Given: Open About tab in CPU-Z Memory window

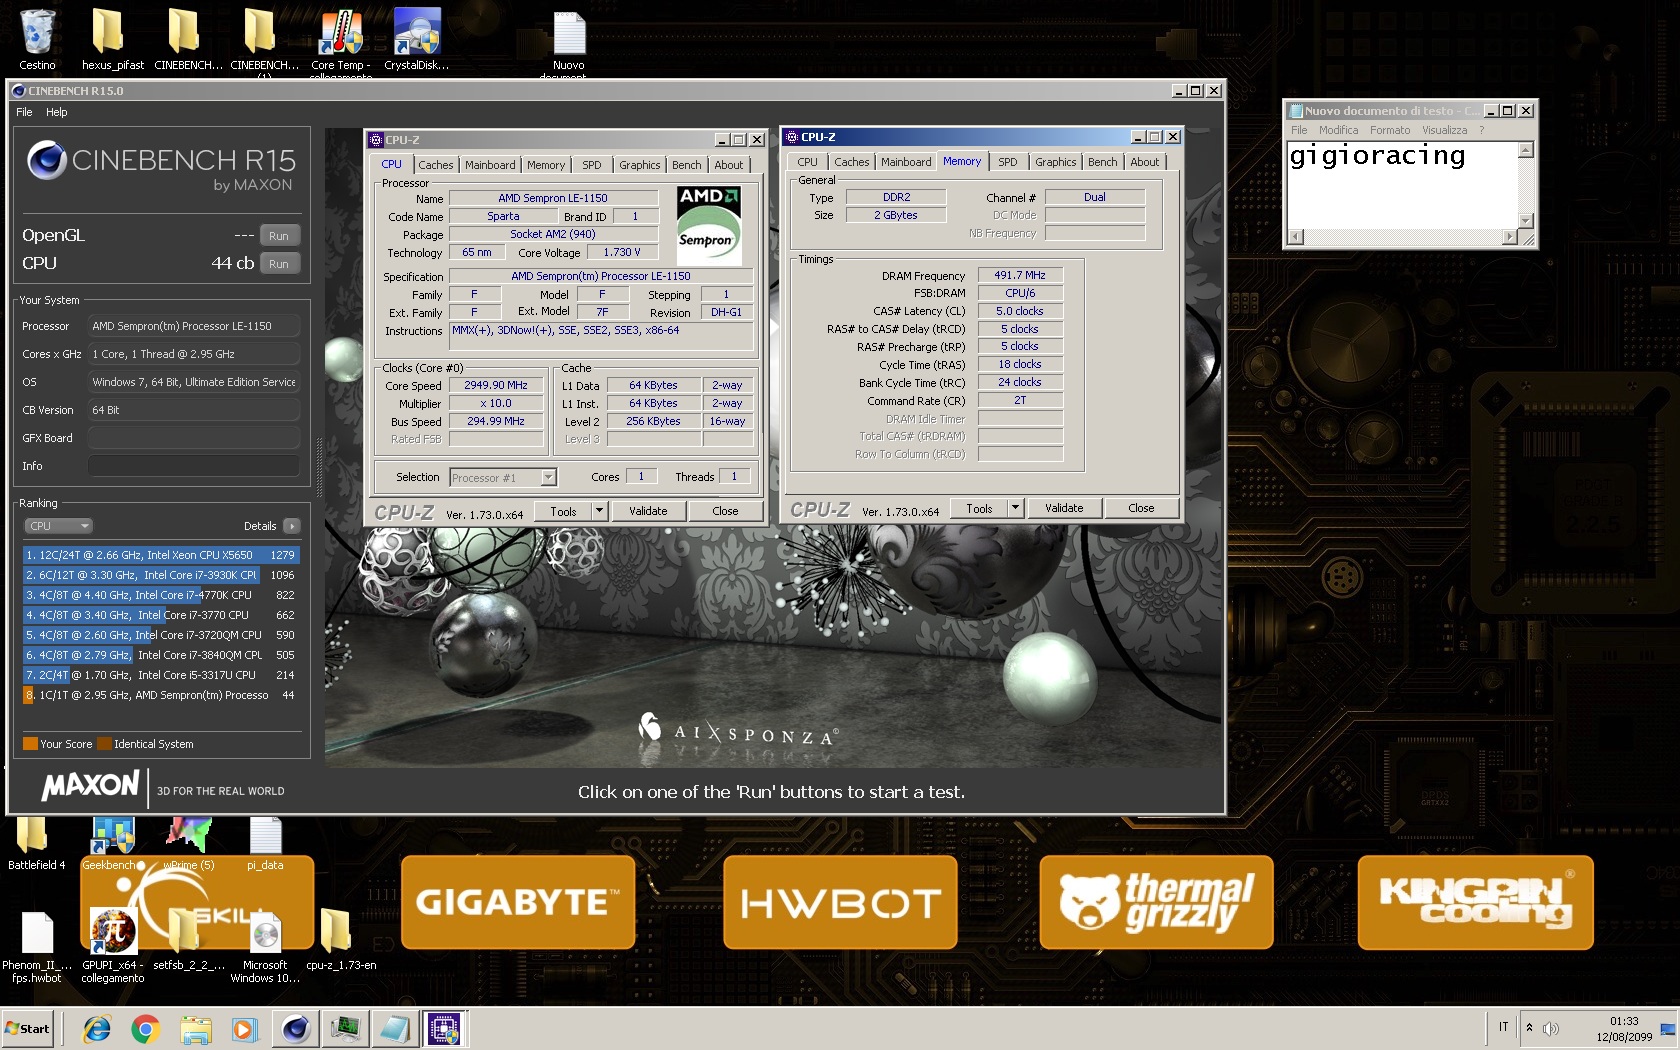Looking at the screenshot, I should pos(1145,162).
